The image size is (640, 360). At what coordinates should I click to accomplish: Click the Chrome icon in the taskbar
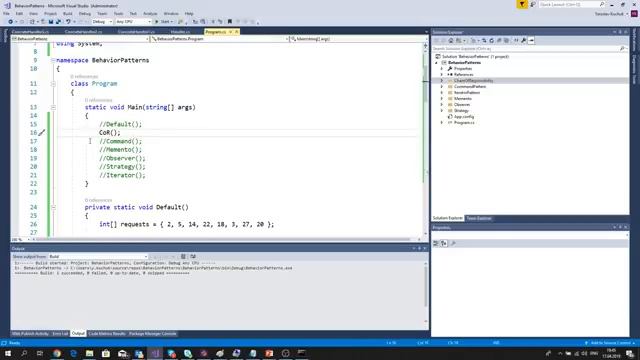[57, 353]
